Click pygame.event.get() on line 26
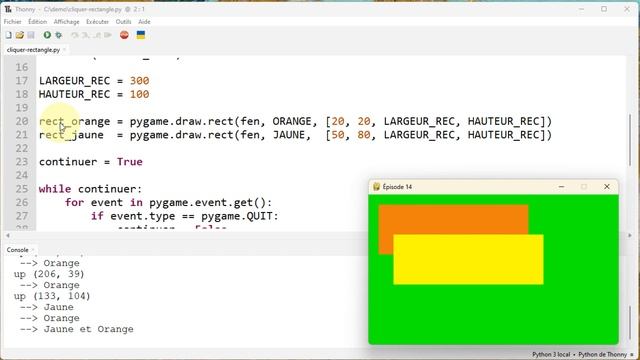The image size is (640, 360). click(x=207, y=202)
